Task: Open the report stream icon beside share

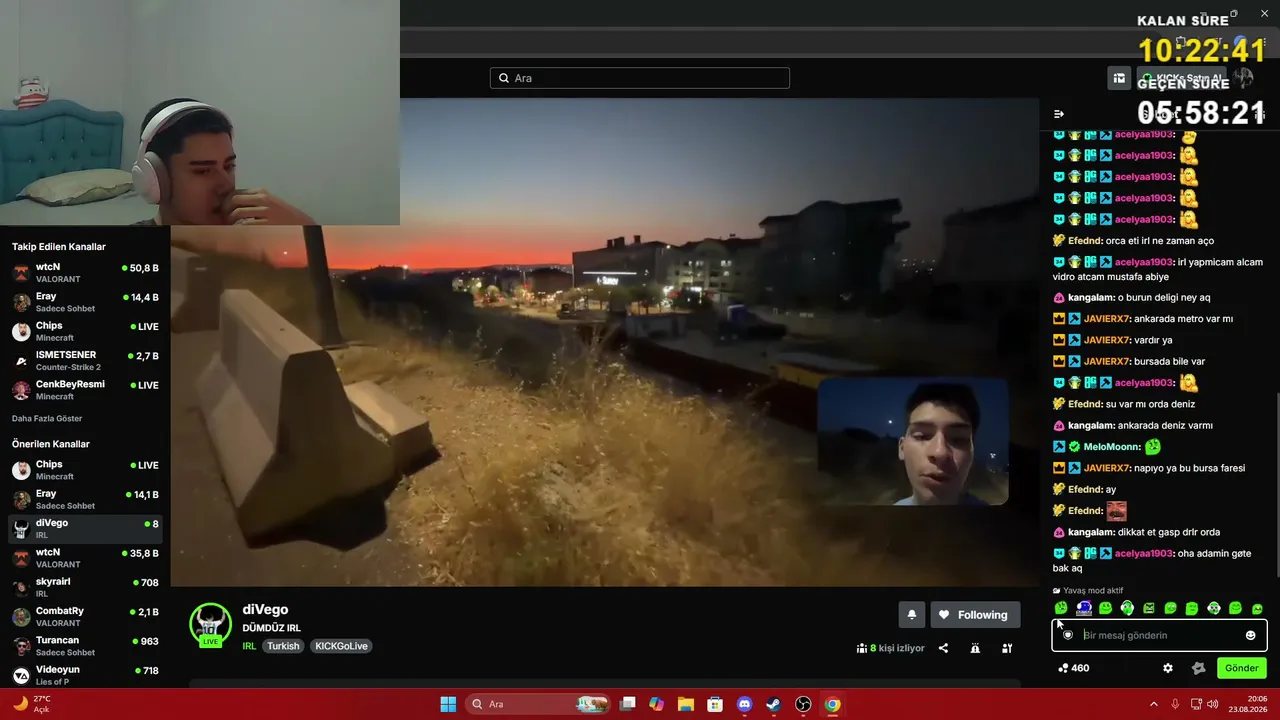Action: click(975, 648)
